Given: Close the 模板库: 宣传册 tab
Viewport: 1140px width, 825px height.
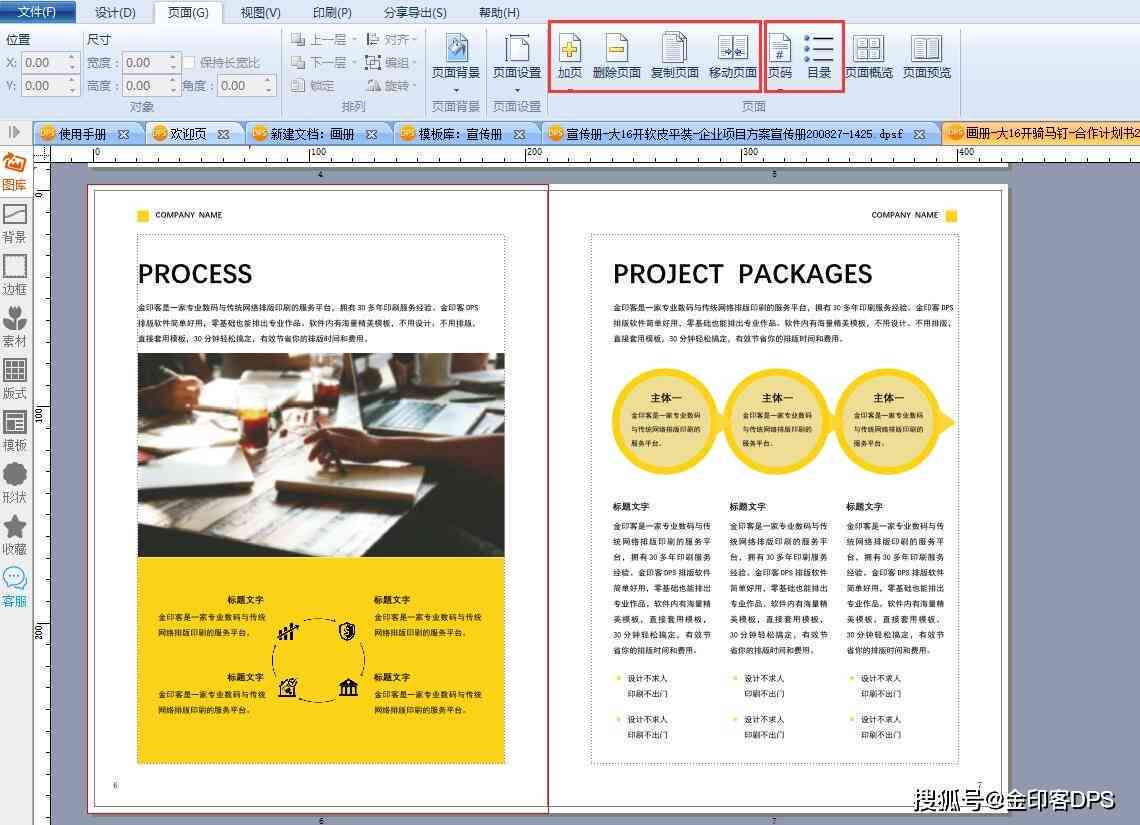Looking at the screenshot, I should tap(519, 134).
